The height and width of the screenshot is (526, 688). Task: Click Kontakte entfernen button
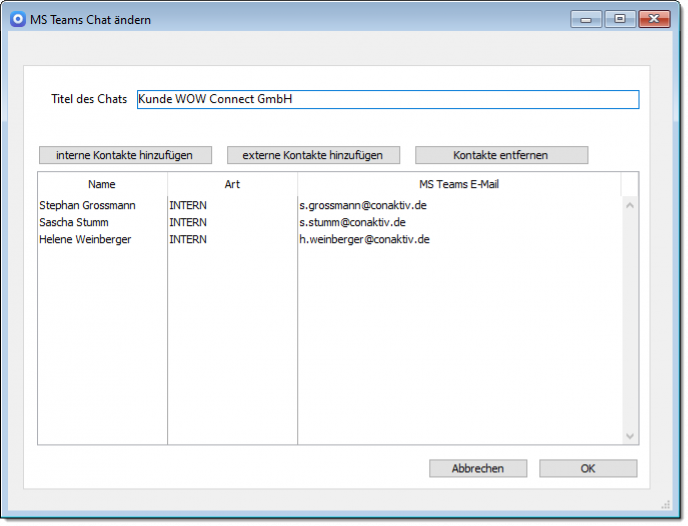501,155
